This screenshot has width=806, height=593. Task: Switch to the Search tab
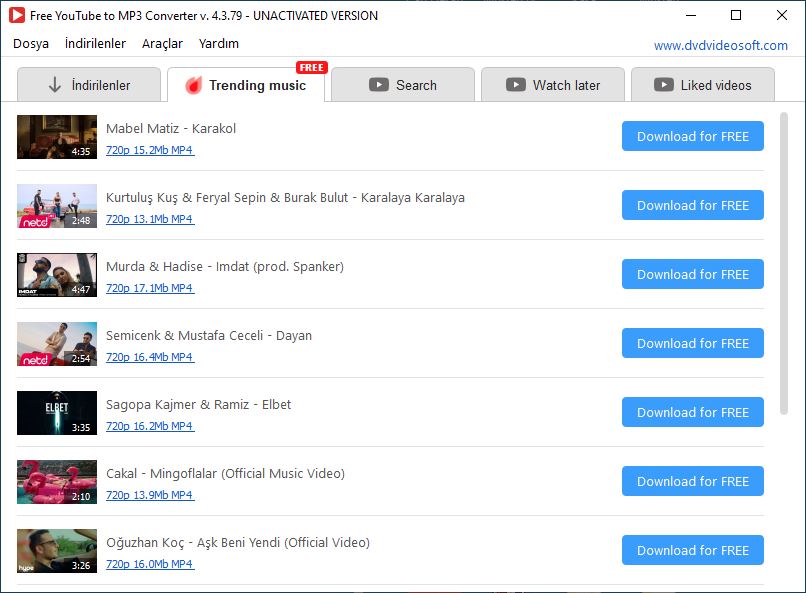tap(403, 85)
